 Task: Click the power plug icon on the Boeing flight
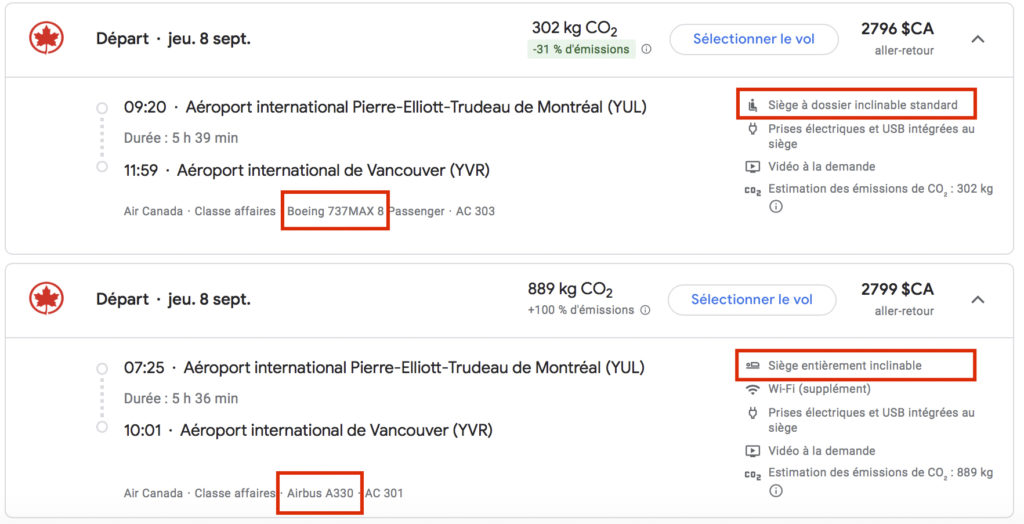(753, 129)
